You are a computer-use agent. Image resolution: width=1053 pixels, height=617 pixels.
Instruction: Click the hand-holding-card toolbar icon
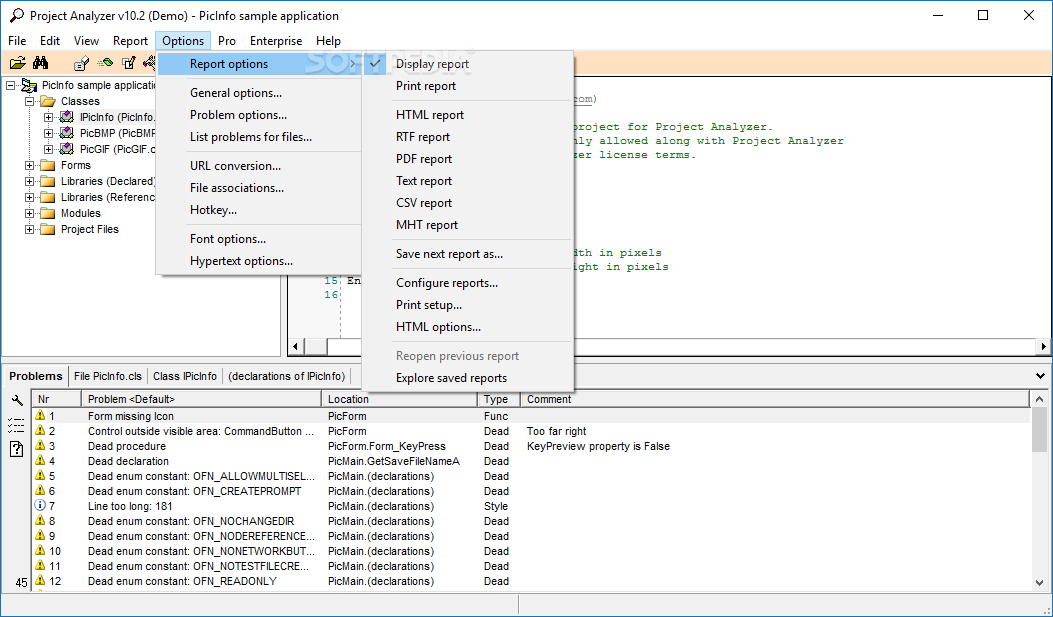click(x=82, y=63)
